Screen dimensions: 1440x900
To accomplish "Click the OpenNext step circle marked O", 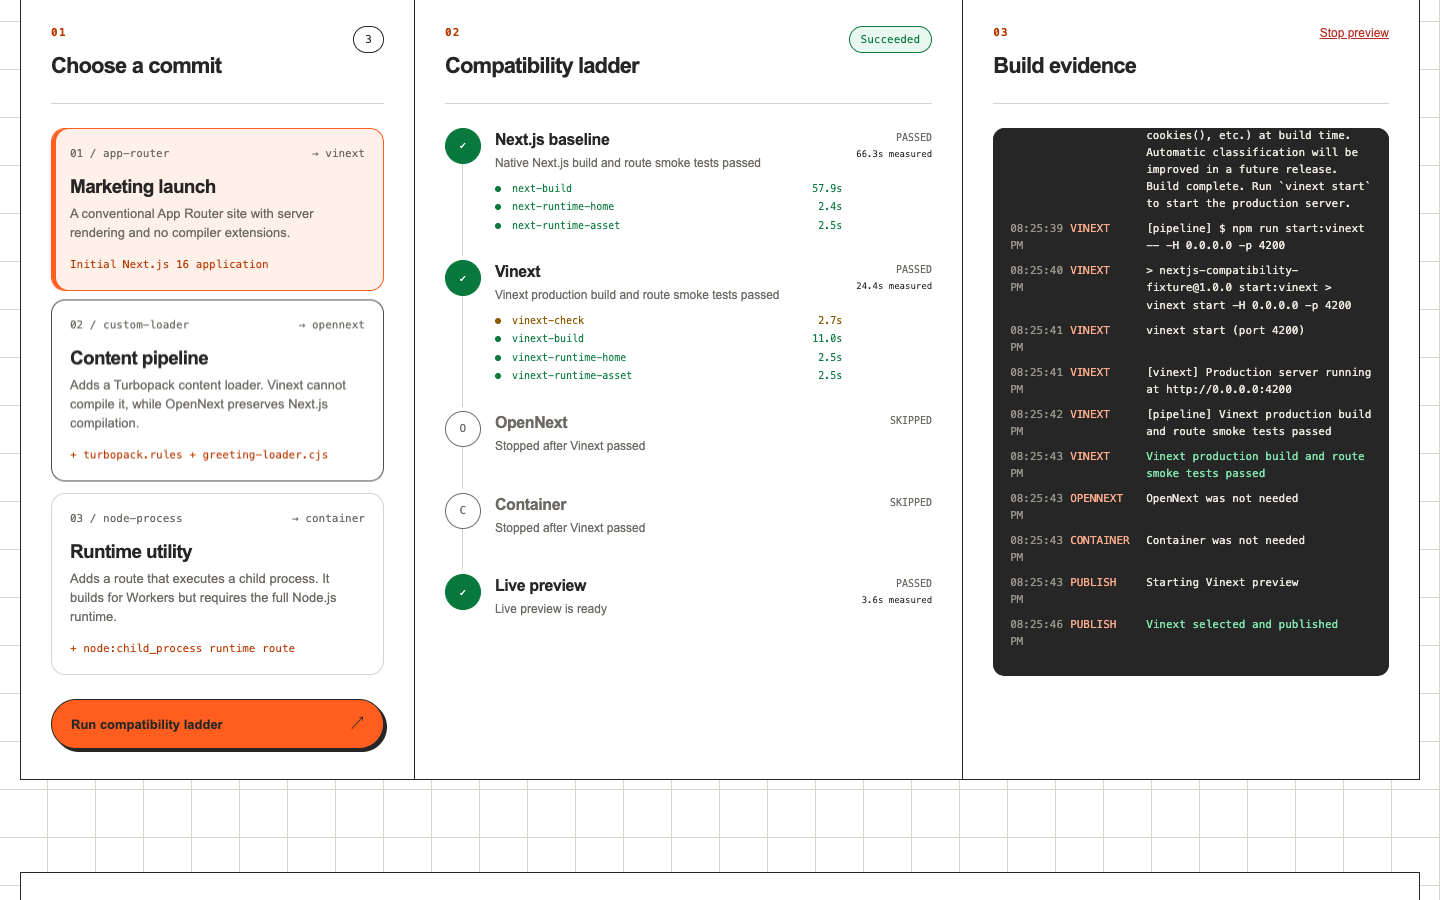I will (463, 429).
